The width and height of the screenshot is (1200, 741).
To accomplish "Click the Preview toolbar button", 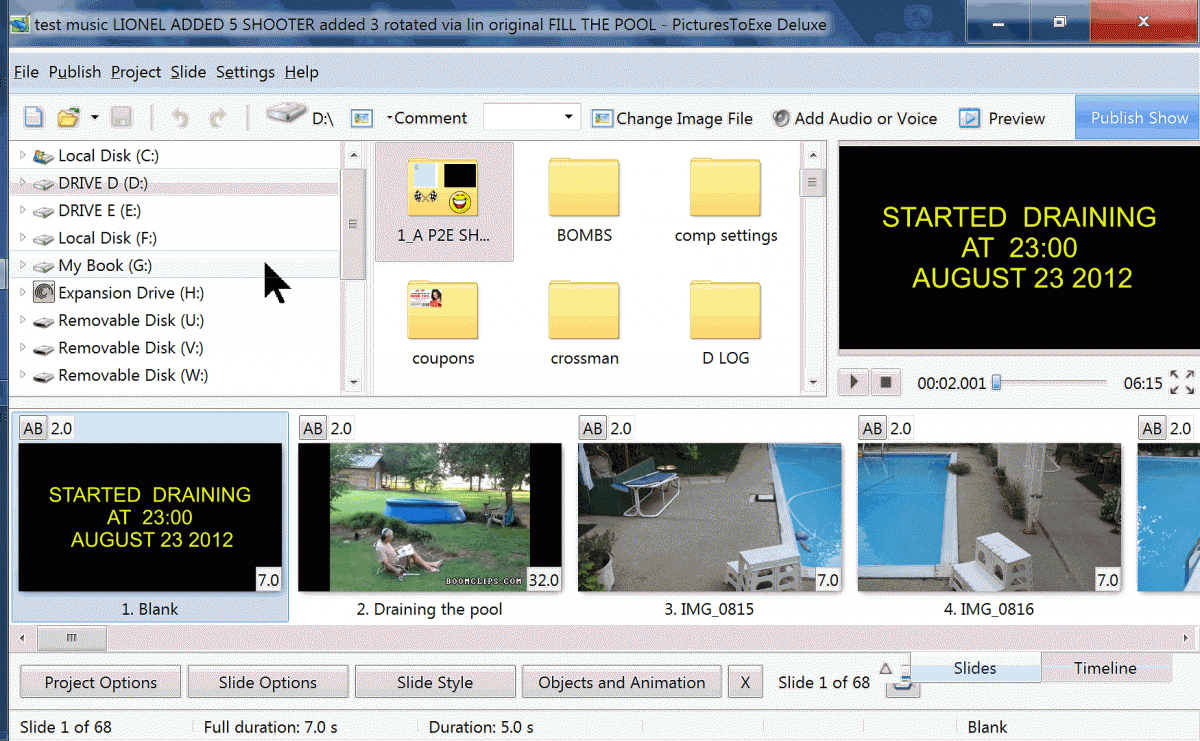I will tap(1002, 118).
